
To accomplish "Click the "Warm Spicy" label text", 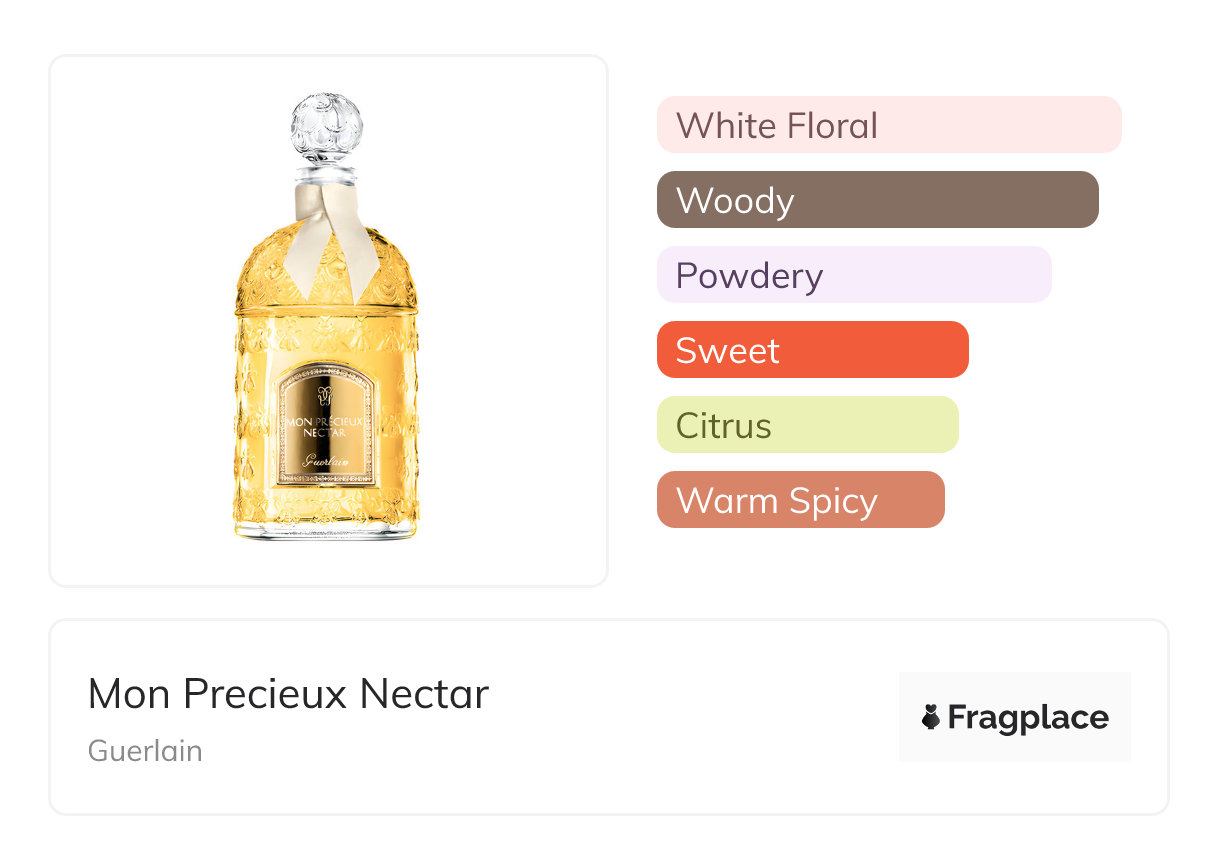I will 776,500.
